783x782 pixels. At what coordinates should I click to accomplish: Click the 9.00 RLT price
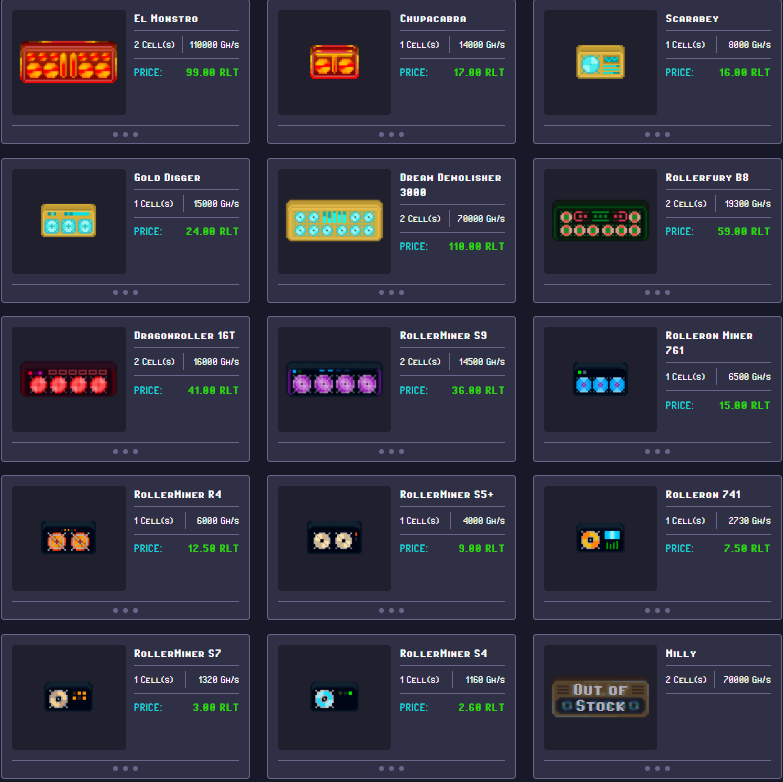(481, 548)
